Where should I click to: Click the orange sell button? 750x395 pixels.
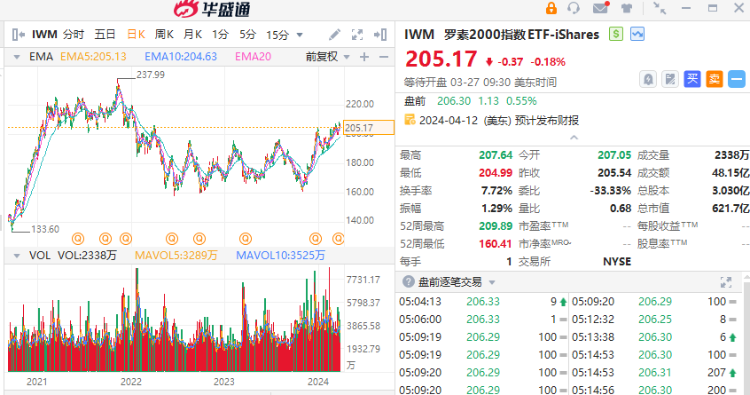pos(714,79)
